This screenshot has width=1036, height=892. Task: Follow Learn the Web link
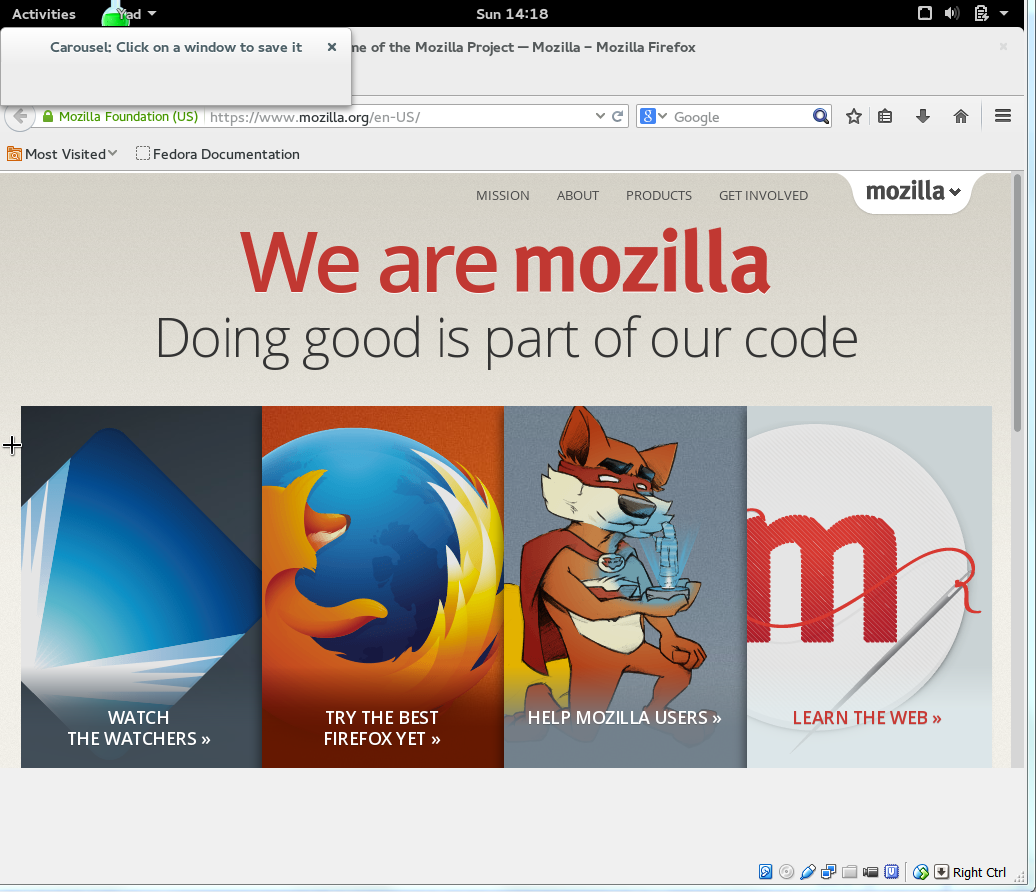(867, 718)
